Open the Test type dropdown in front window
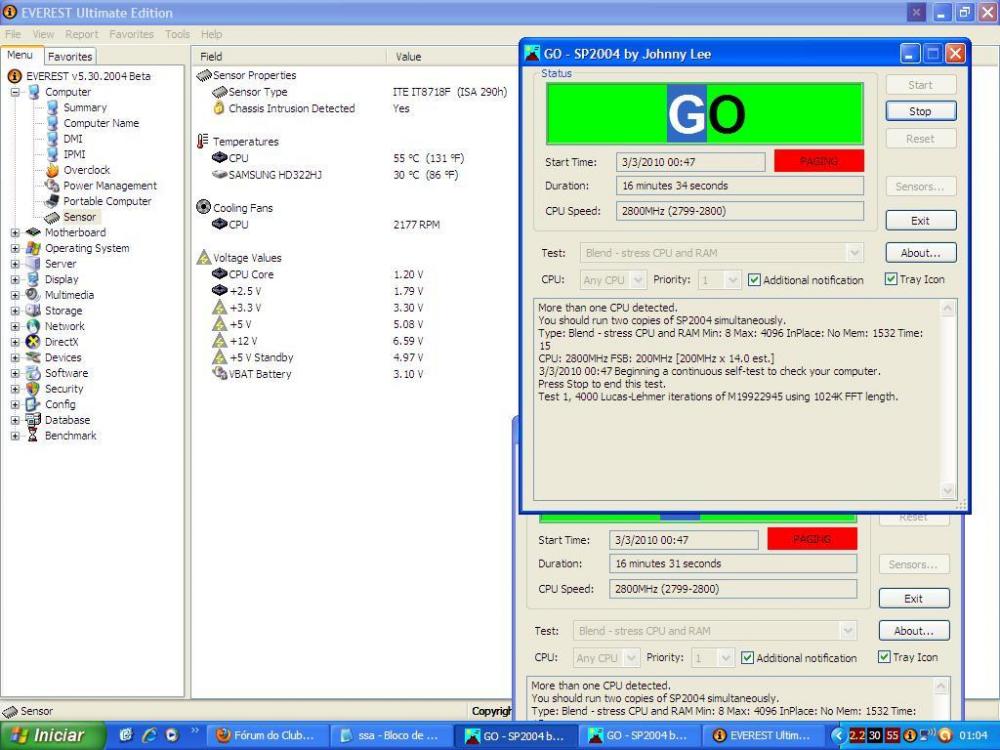 pyautogui.click(x=853, y=253)
